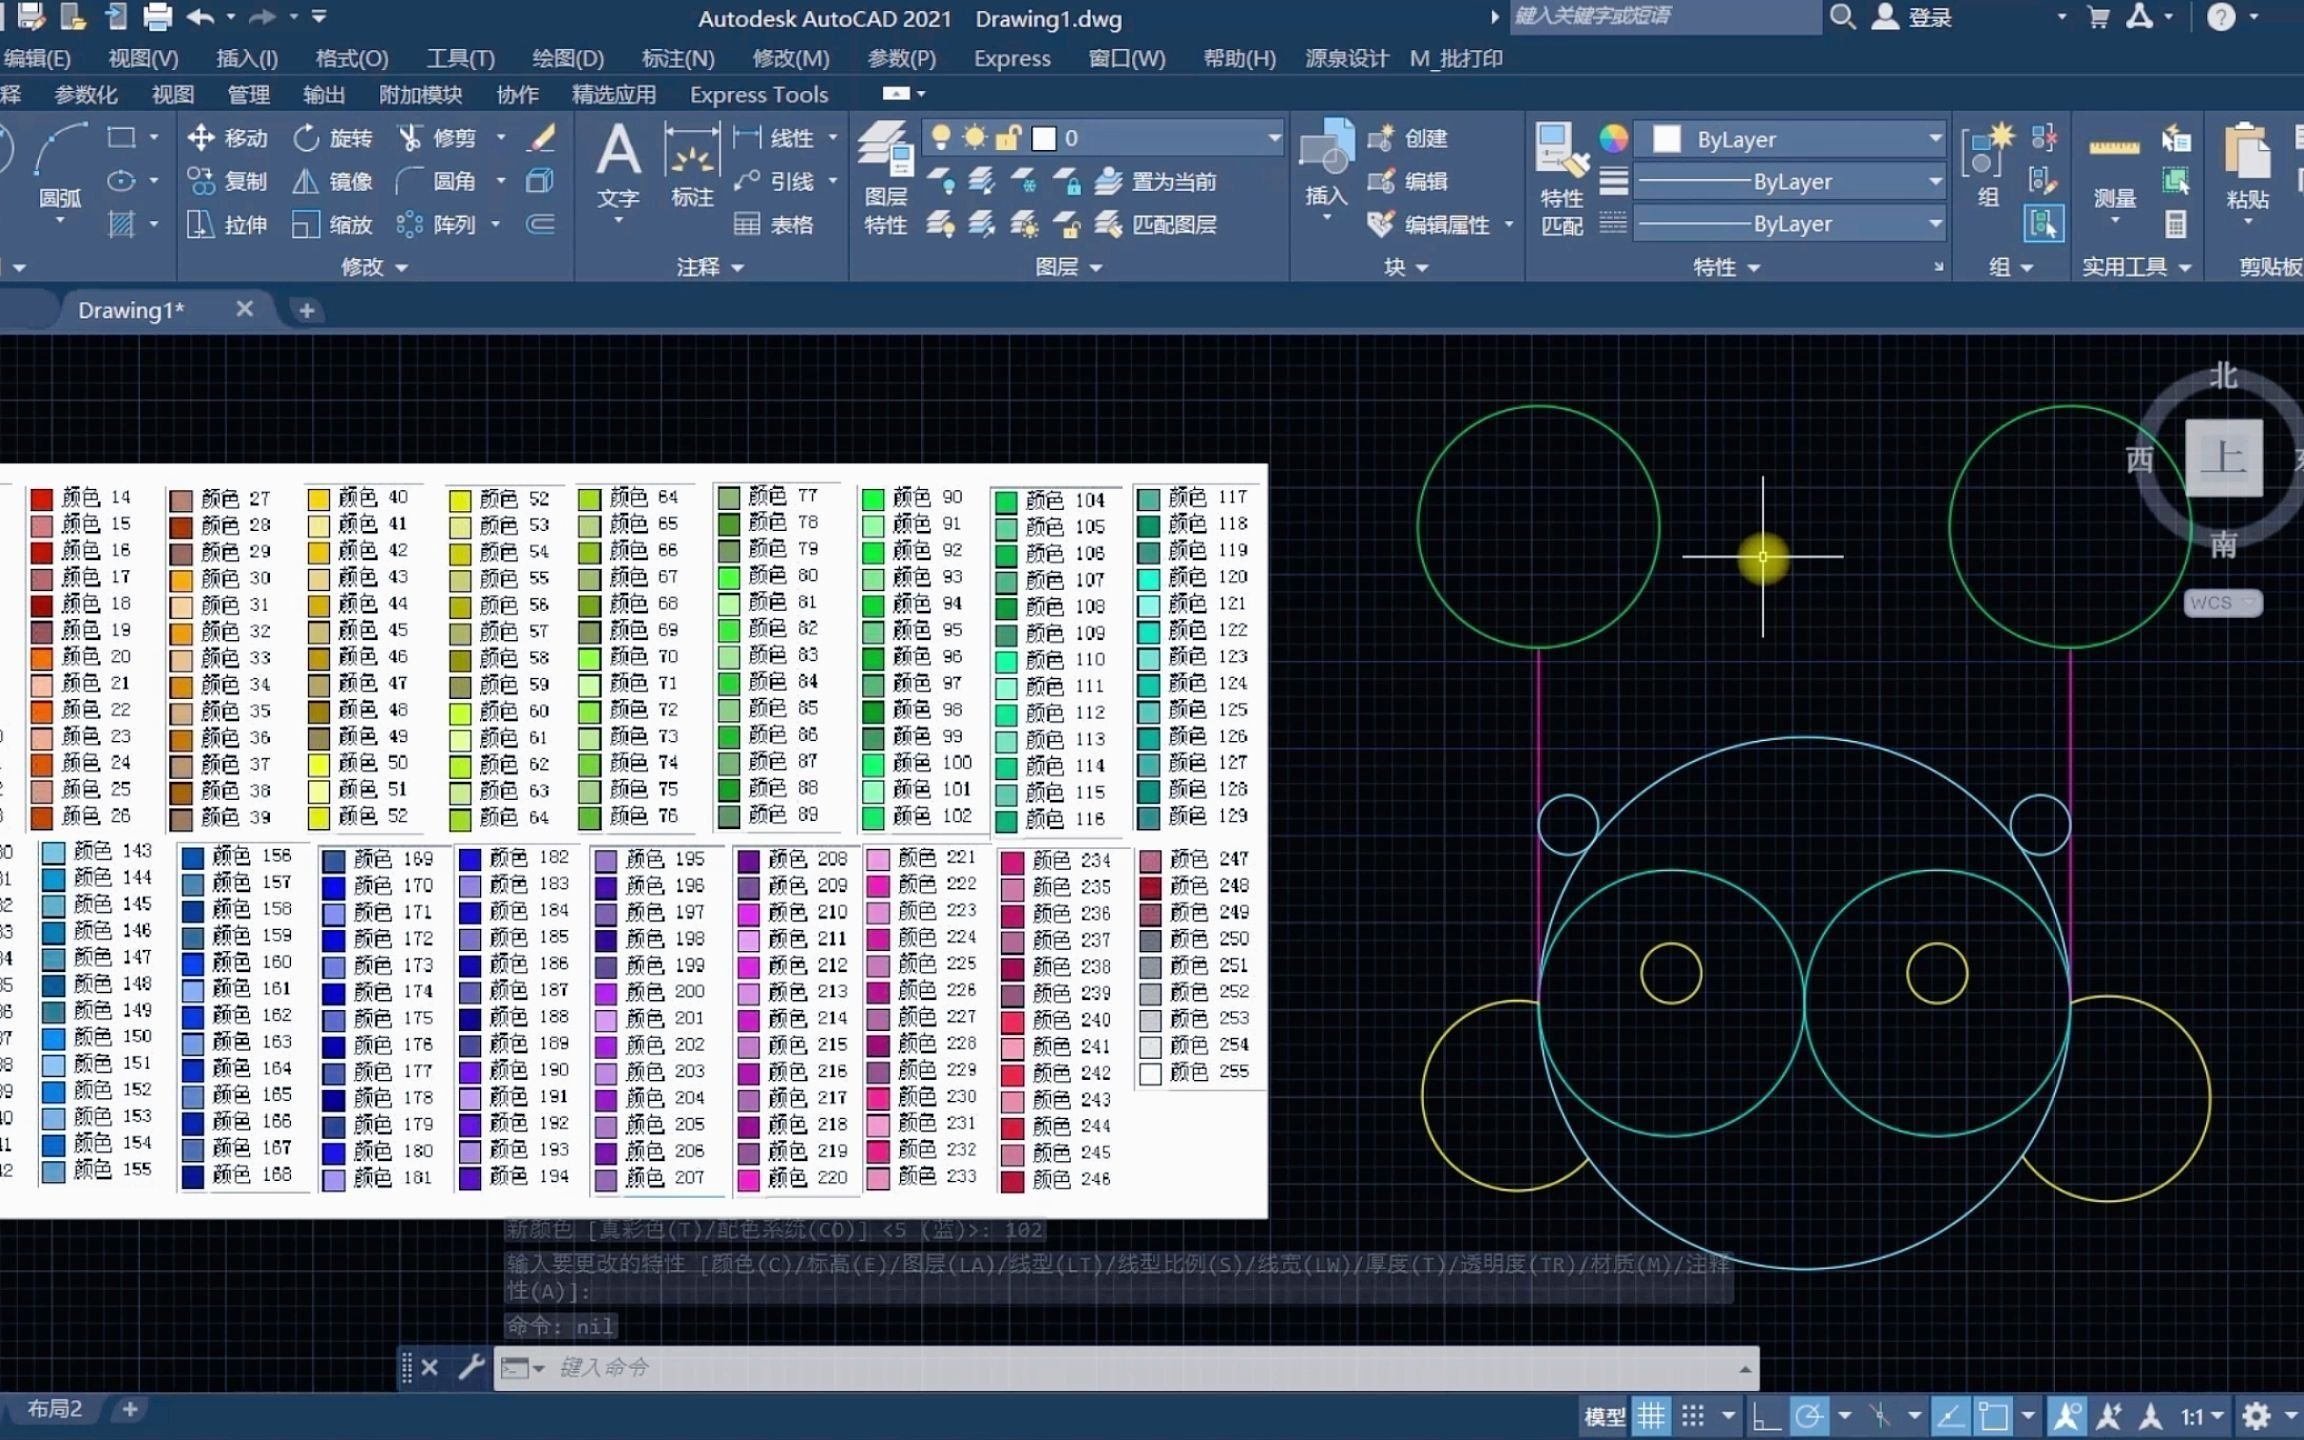
Task: Toggle grid display in status bar
Action: [1651, 1416]
